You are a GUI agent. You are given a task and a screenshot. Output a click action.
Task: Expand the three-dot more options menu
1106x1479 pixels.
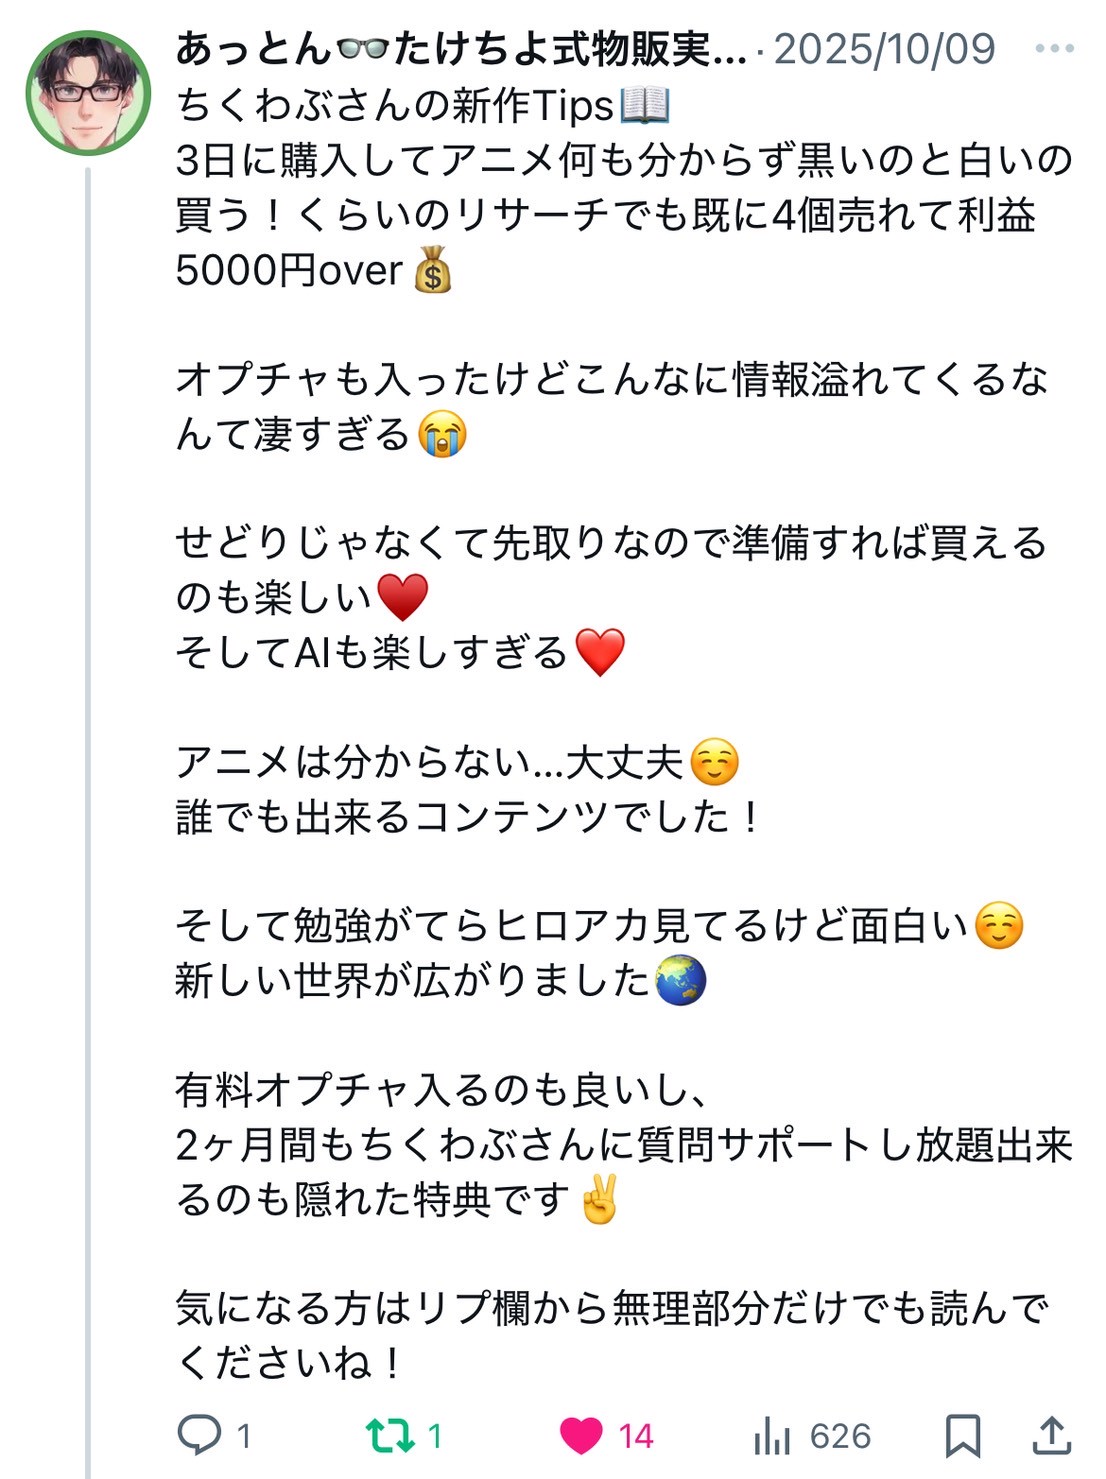(x=1054, y=48)
